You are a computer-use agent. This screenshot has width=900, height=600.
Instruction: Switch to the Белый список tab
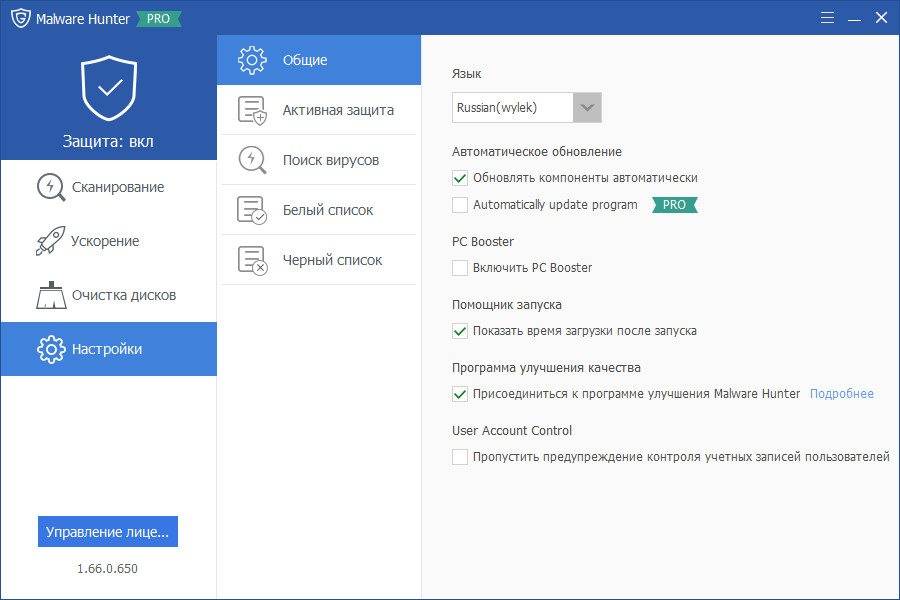tap(319, 210)
